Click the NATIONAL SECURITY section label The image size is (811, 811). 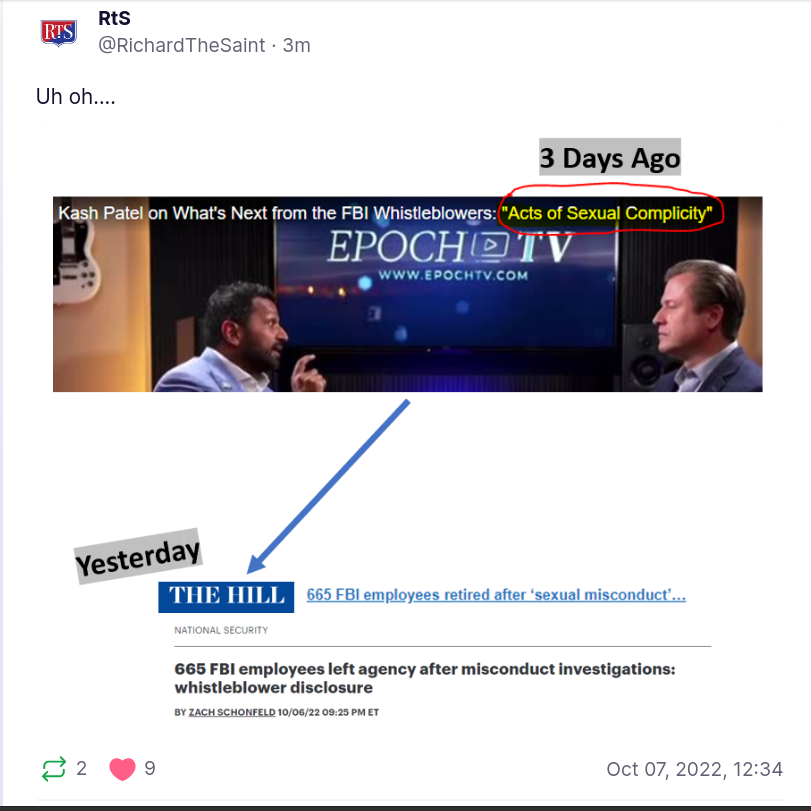[x=221, y=630]
